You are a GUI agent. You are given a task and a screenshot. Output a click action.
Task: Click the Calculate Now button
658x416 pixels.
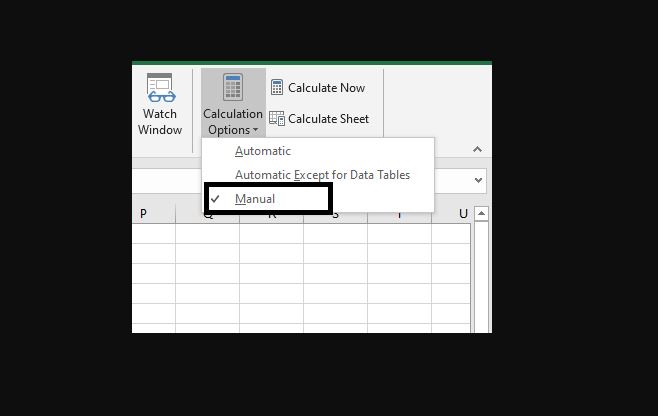(318, 88)
